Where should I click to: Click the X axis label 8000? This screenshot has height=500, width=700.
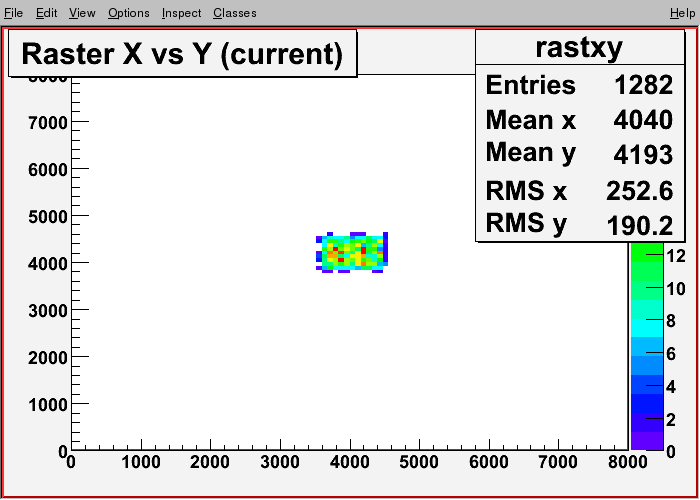click(627, 462)
